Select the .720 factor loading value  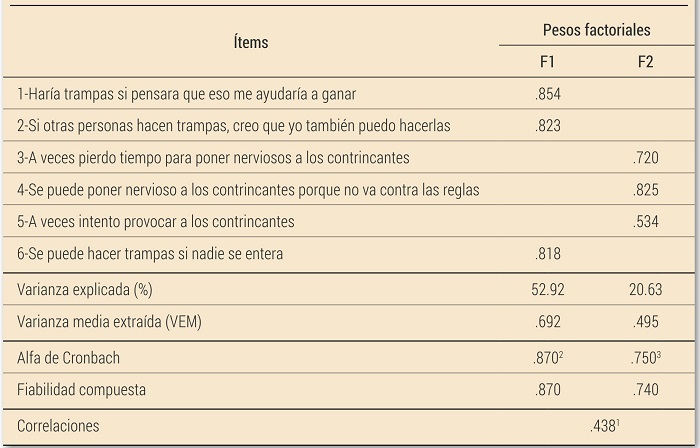tap(646, 158)
